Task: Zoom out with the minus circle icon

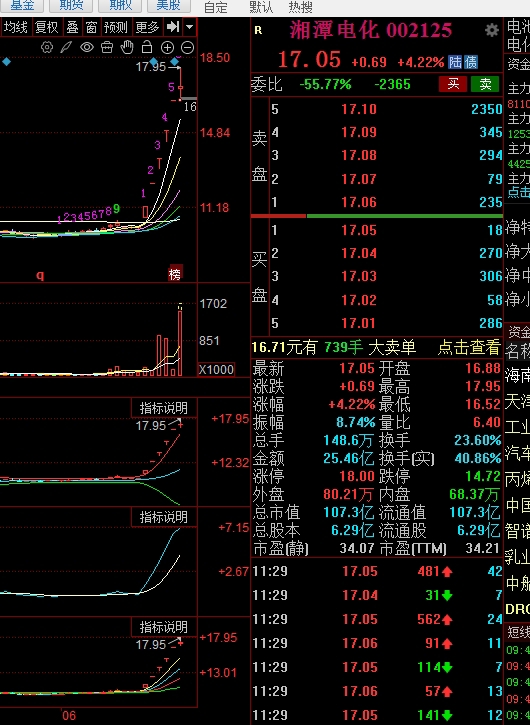Action: tap(187, 47)
